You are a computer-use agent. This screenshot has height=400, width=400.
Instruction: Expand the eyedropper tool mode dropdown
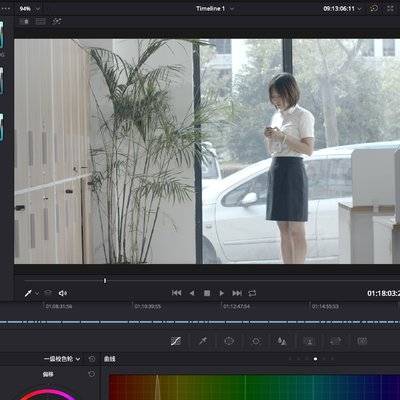click(37, 293)
